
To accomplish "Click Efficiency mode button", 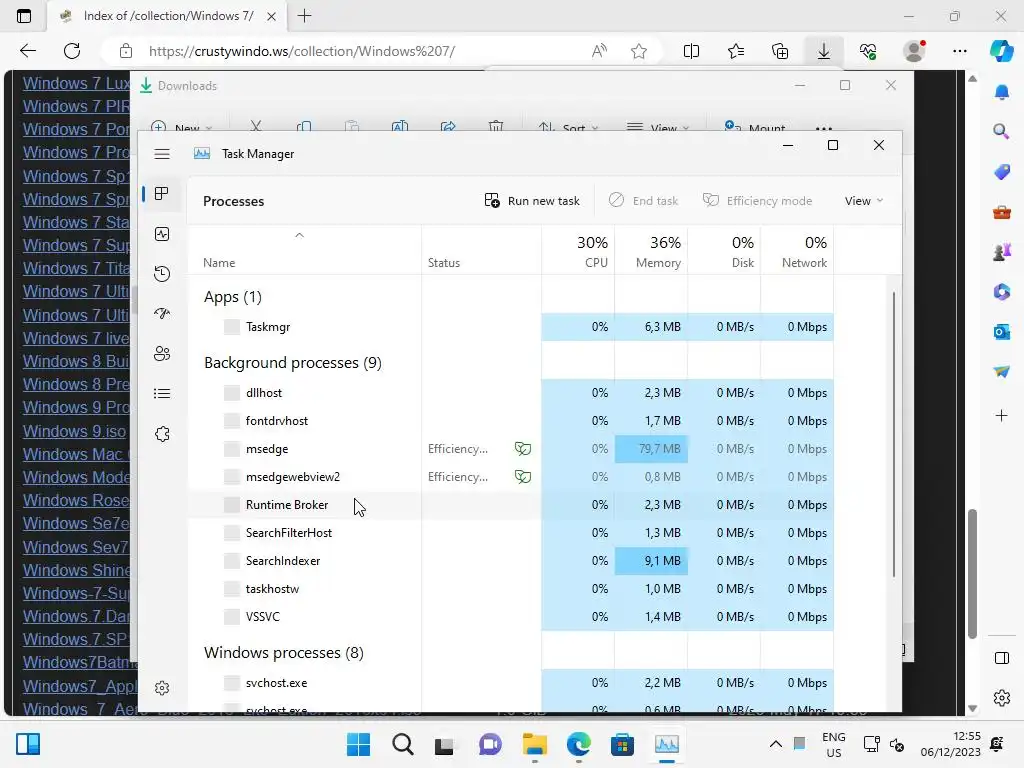I will (758, 200).
